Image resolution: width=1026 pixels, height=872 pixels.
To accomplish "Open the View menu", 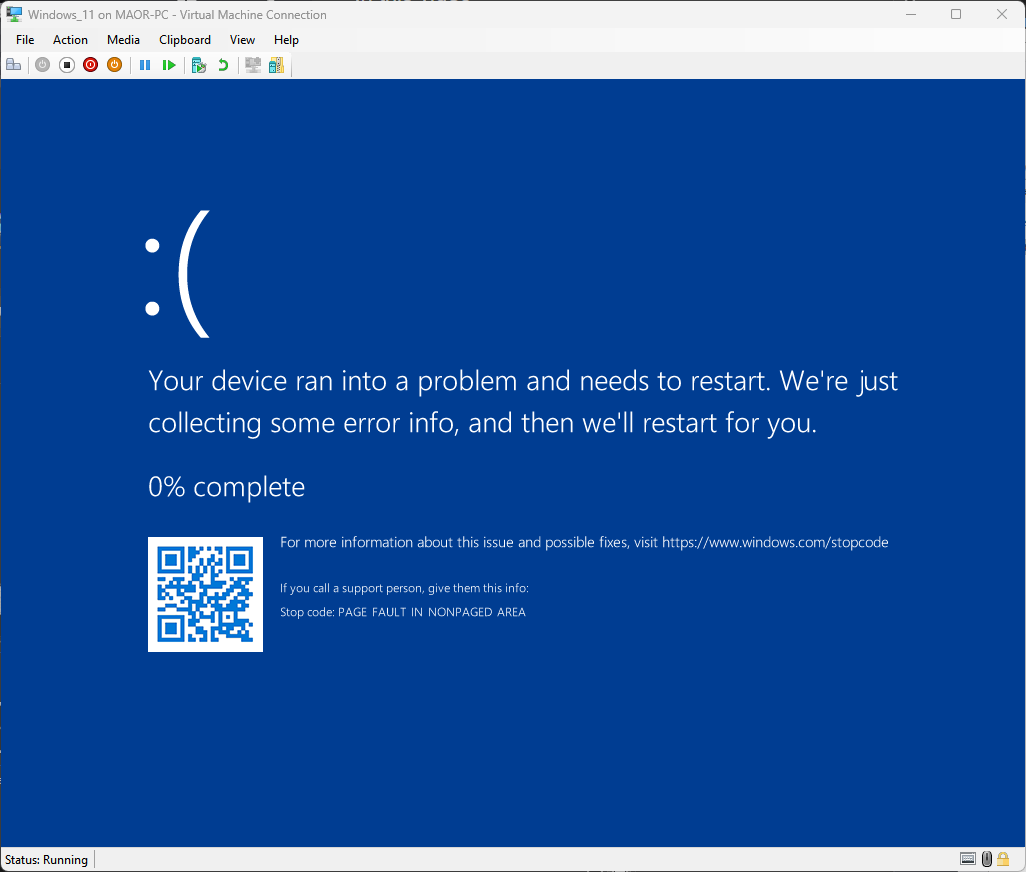I will pyautogui.click(x=242, y=40).
